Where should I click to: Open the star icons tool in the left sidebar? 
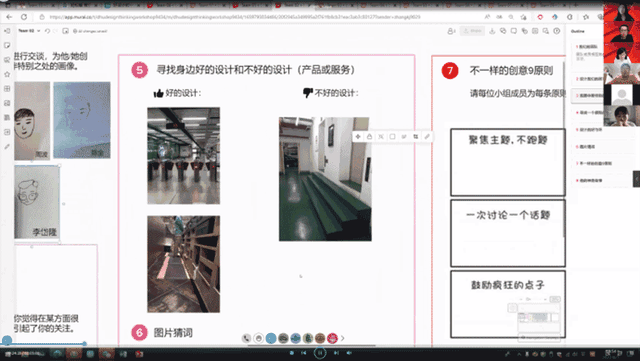pos(7,74)
